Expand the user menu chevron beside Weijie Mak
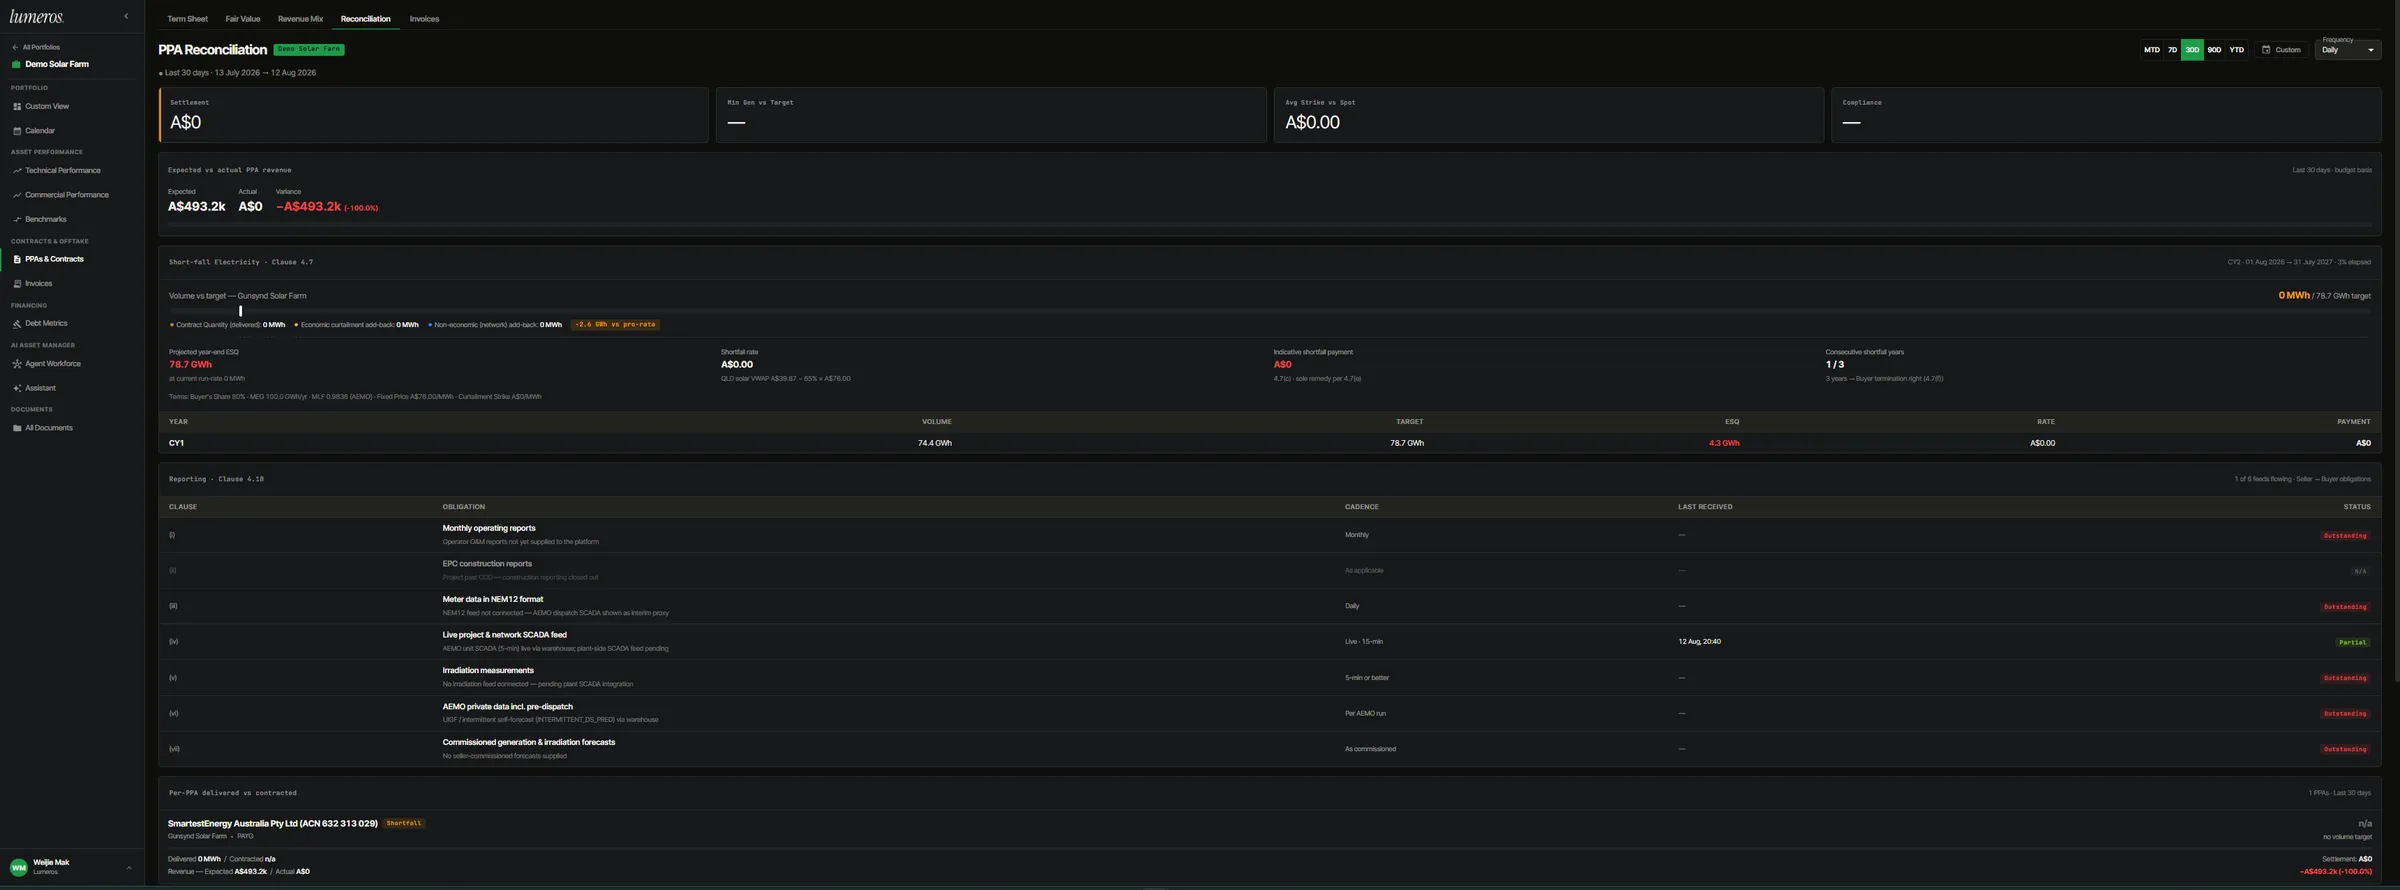This screenshot has height=890, width=2400. 129,868
